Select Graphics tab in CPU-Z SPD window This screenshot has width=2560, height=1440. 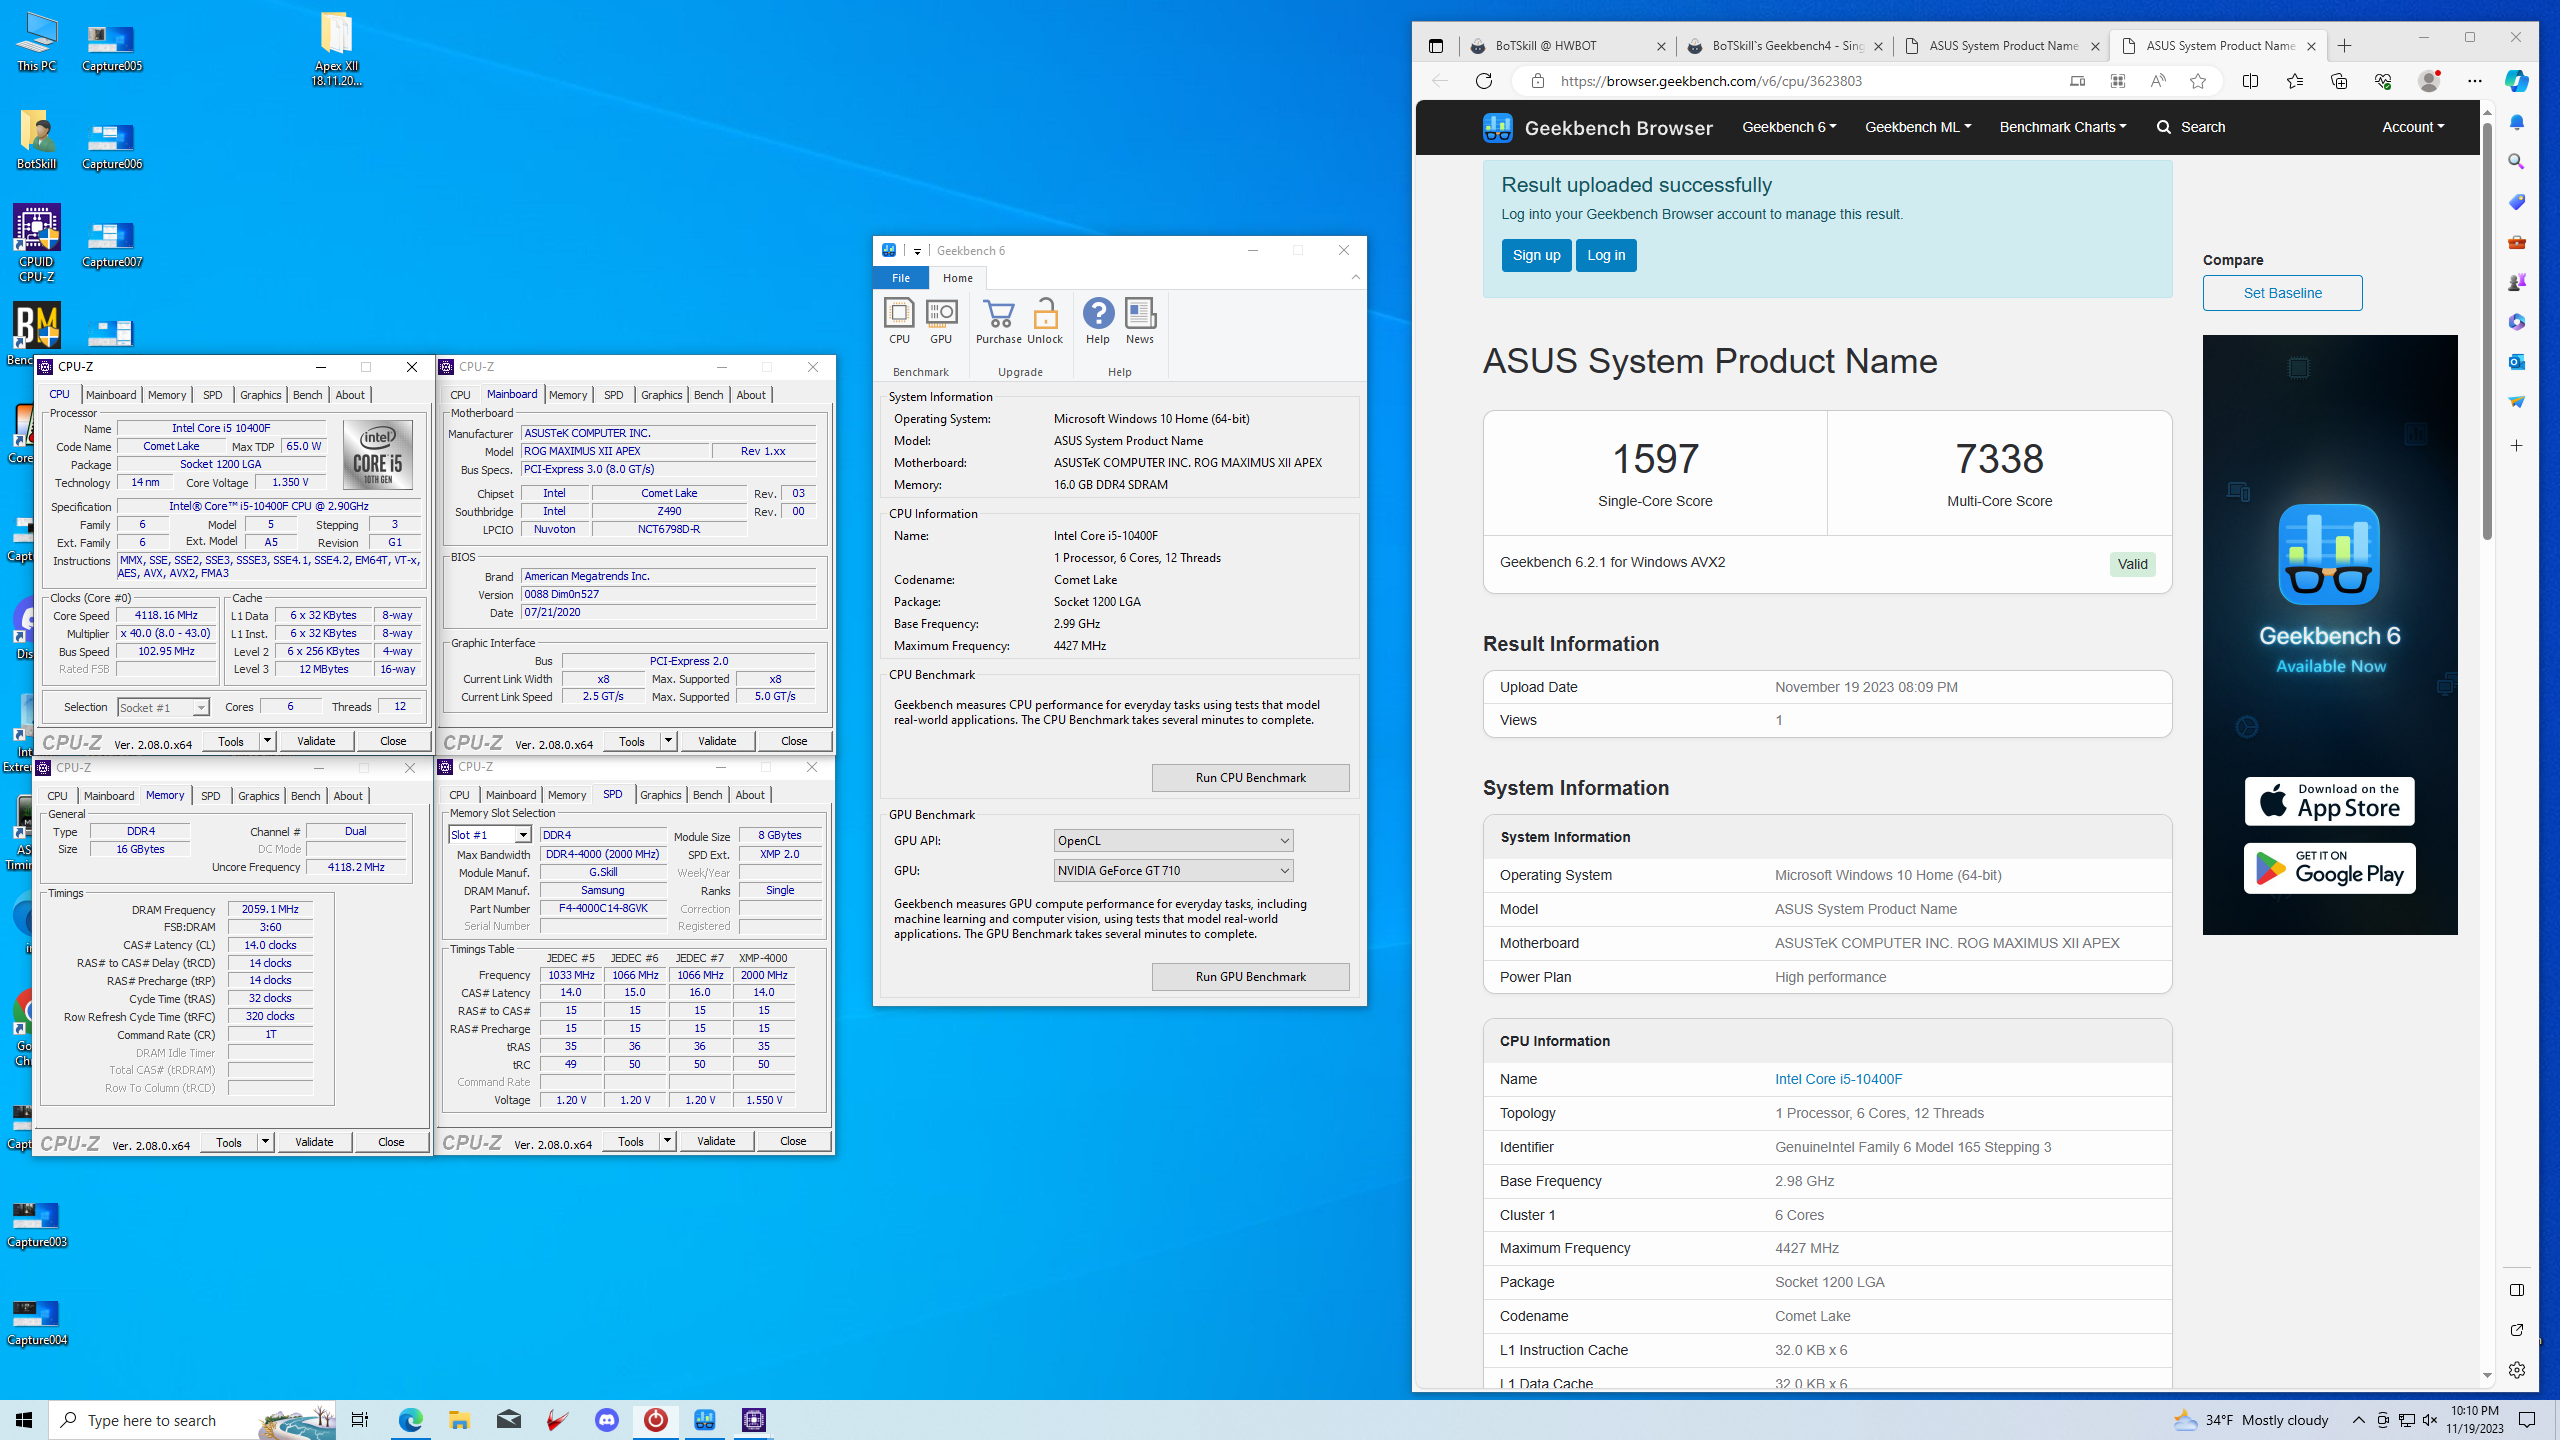tap(660, 795)
